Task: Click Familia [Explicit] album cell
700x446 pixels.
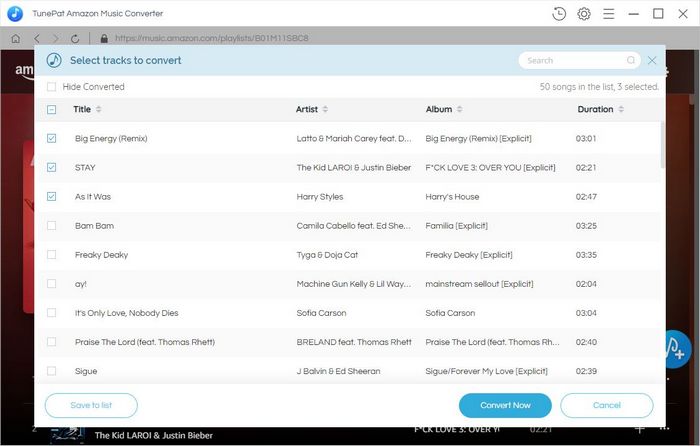Action: click(456, 225)
